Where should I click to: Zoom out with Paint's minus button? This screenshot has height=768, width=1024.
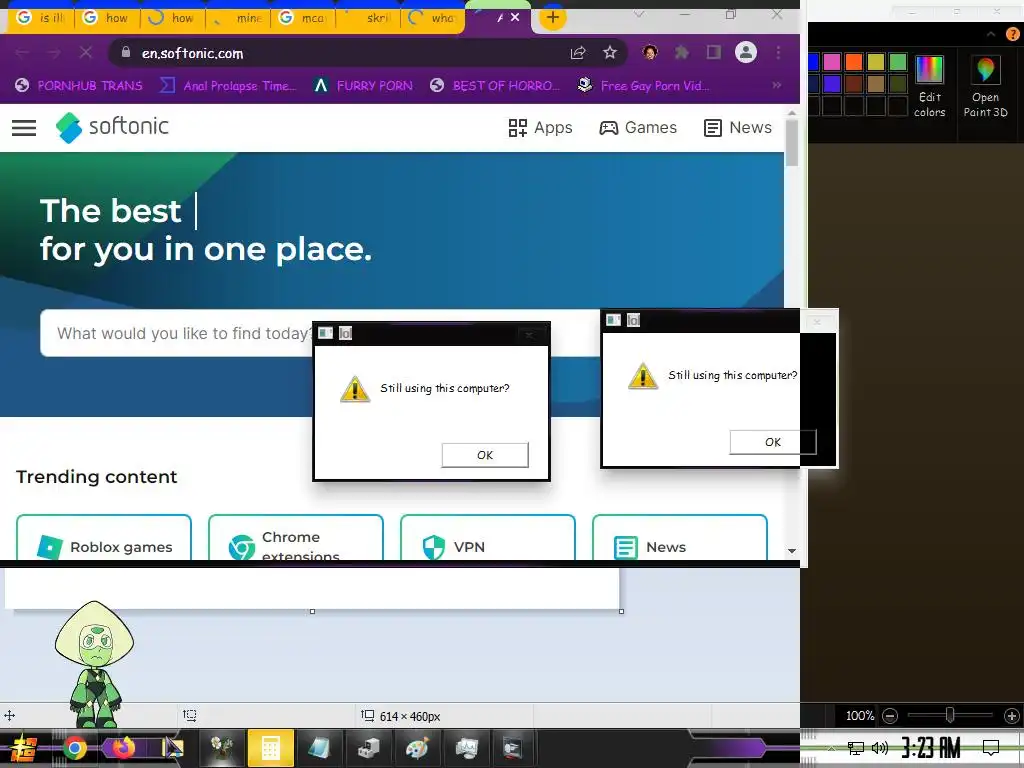pos(889,716)
